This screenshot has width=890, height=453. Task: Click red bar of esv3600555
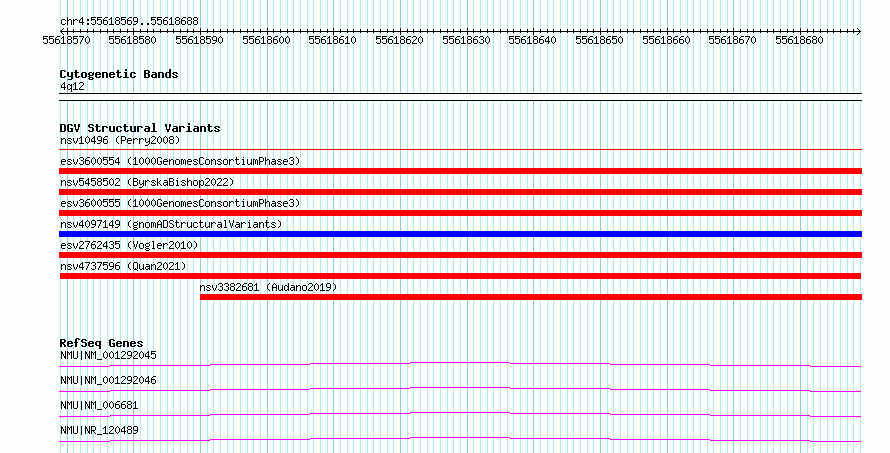point(461,213)
